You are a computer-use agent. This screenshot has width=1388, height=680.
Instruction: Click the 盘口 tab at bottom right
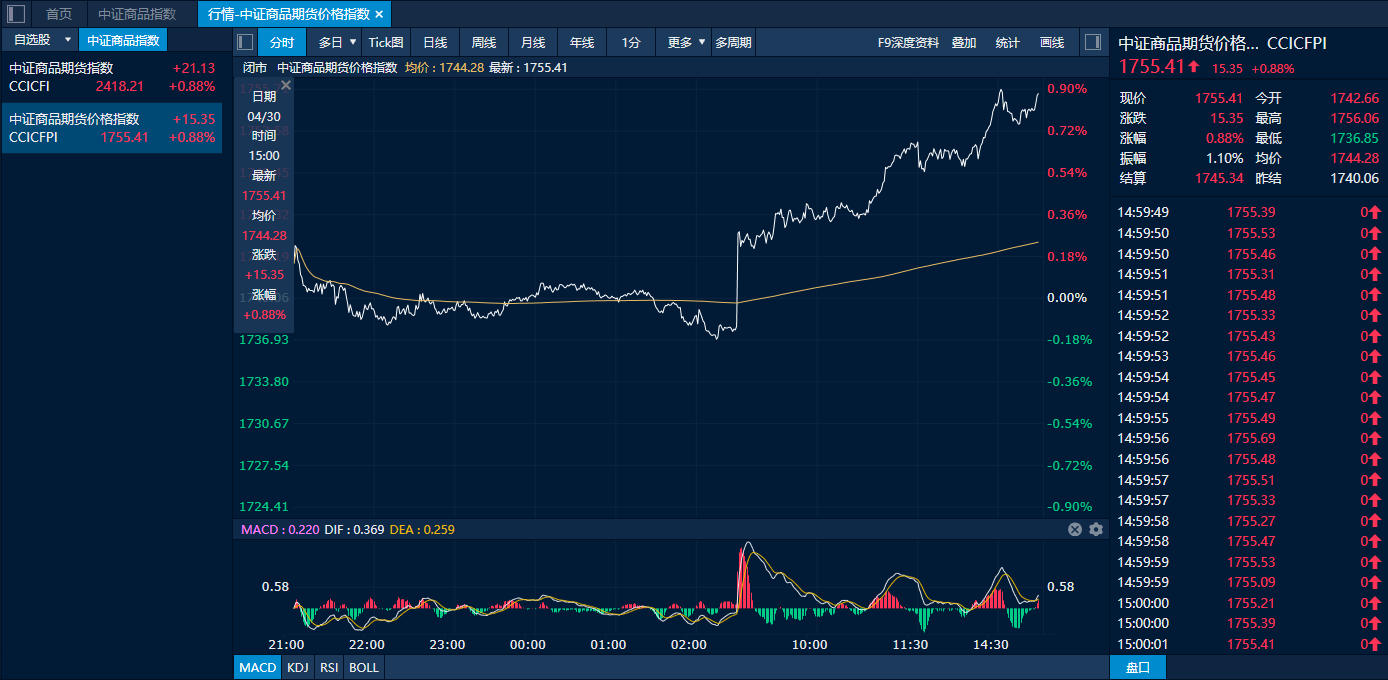click(1138, 667)
